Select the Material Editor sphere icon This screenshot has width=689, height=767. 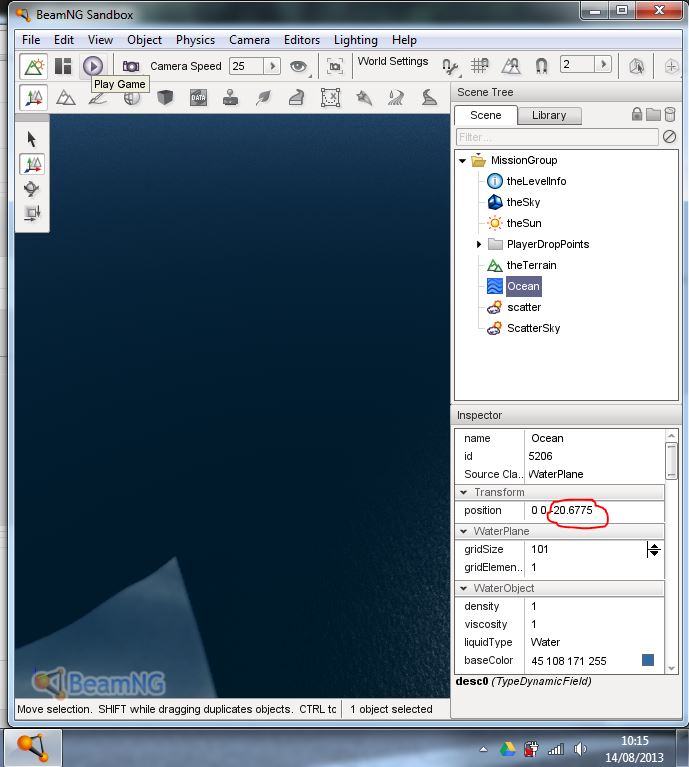point(132,99)
